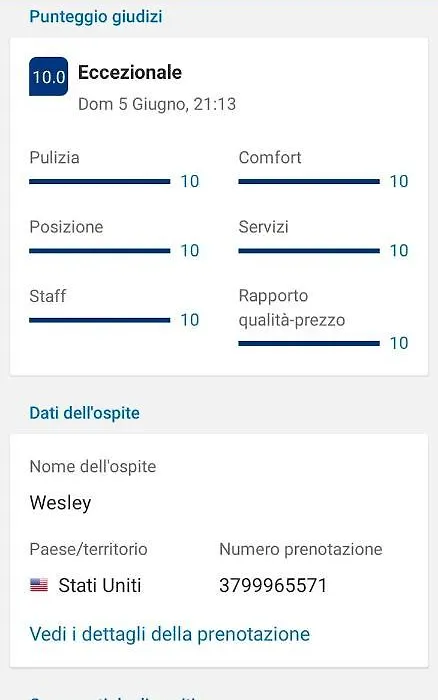Viewport: 438px width, 700px height.
Task: Click the Staff rating bar
Action: (x=100, y=320)
